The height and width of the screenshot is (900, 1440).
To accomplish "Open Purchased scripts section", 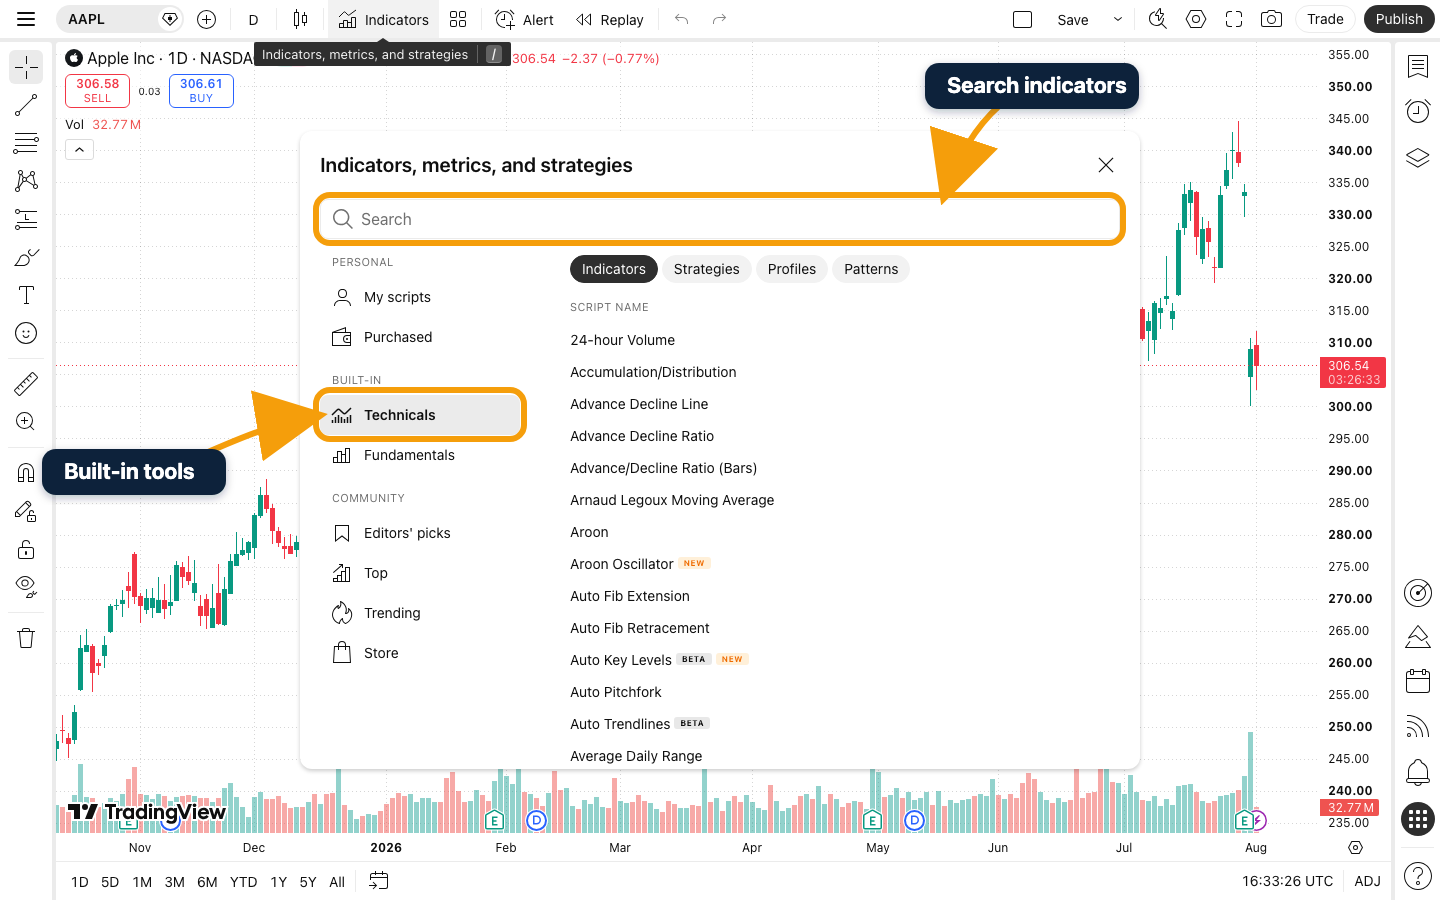I will point(420,337).
